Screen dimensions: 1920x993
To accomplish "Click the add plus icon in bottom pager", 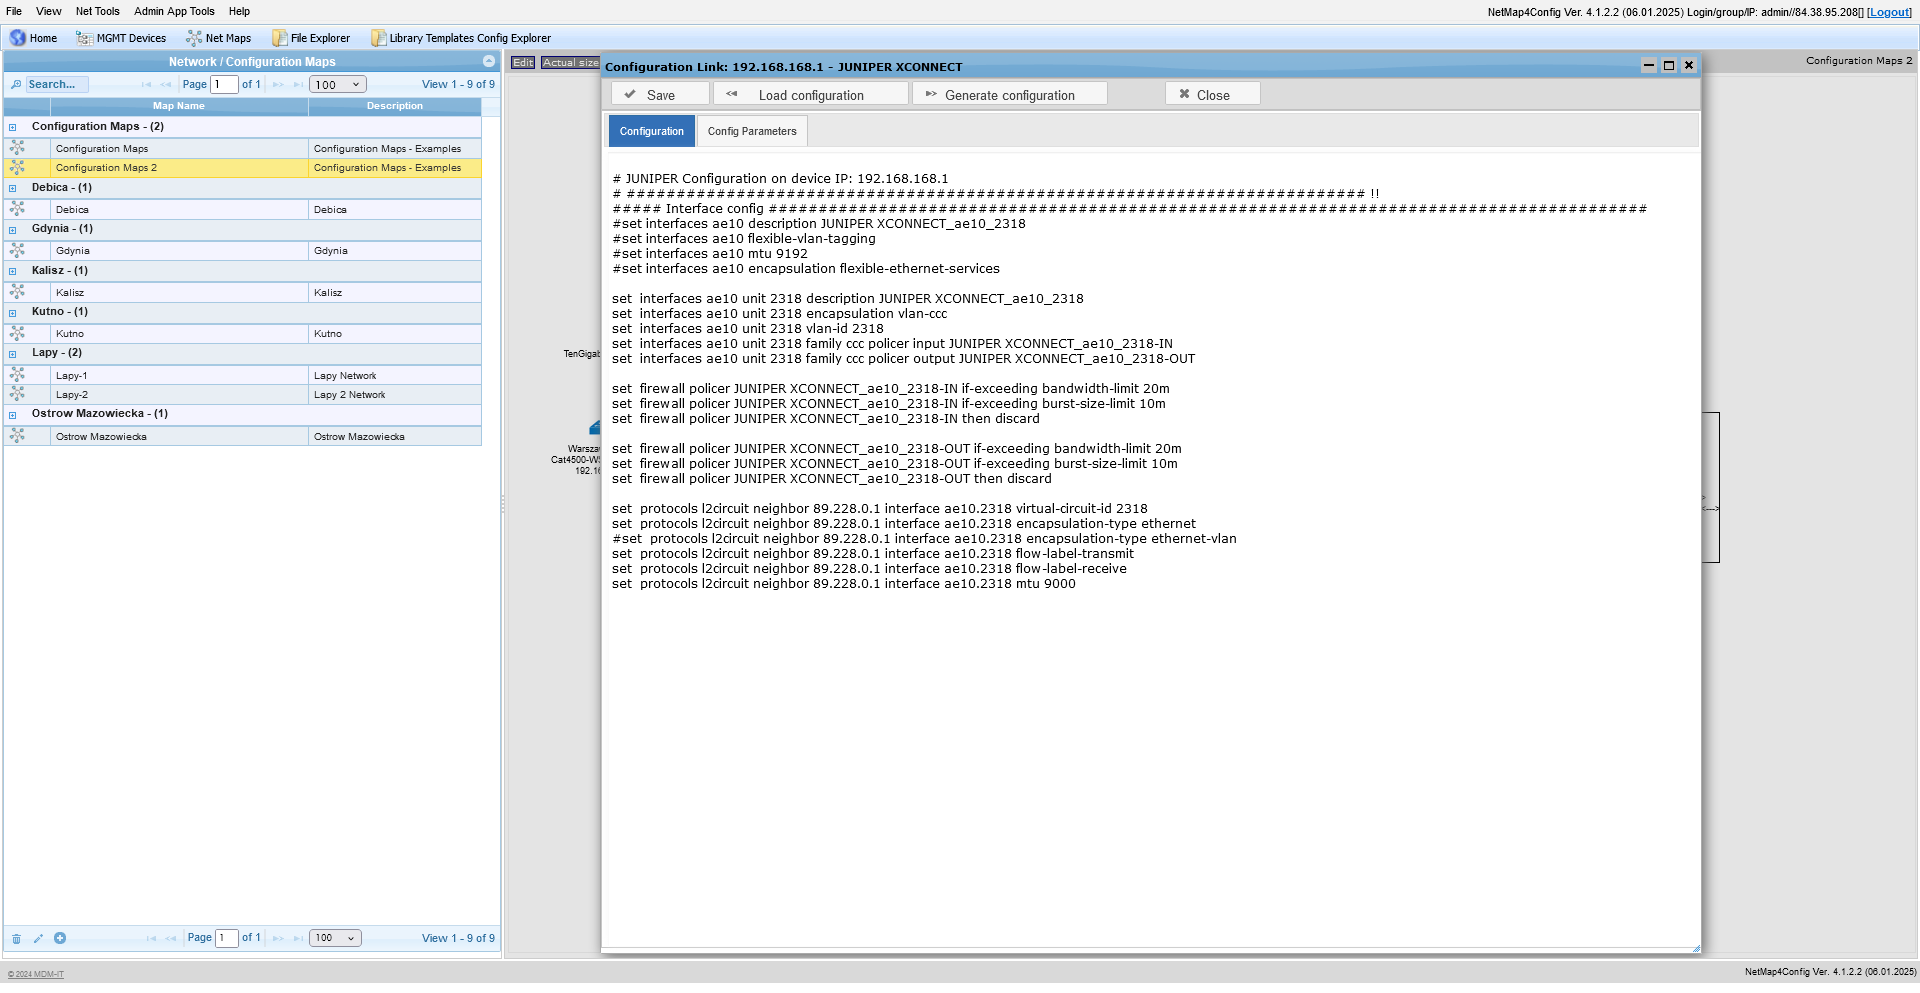I will tap(60, 939).
